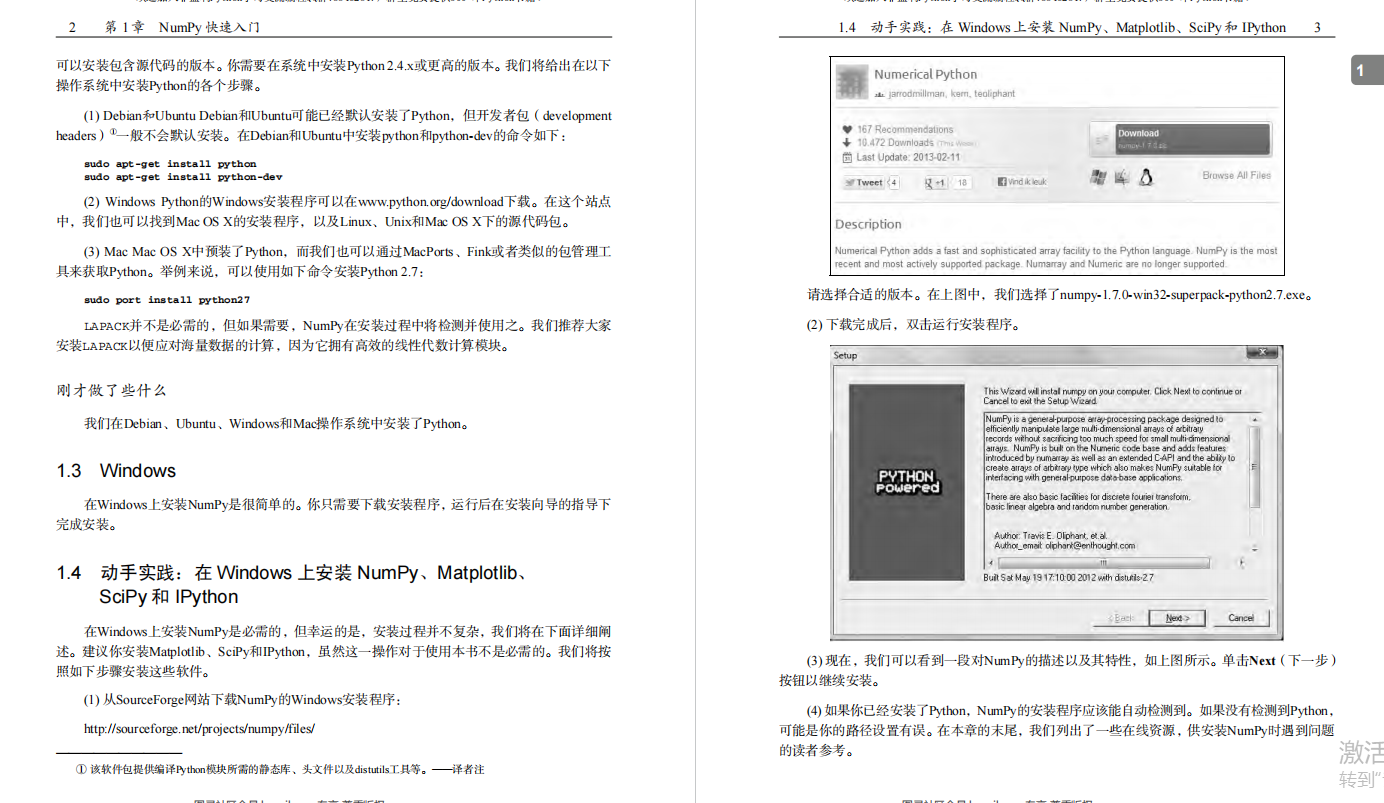Click the URL http://sourceforge.net/projects/numpy/files/

(199, 728)
